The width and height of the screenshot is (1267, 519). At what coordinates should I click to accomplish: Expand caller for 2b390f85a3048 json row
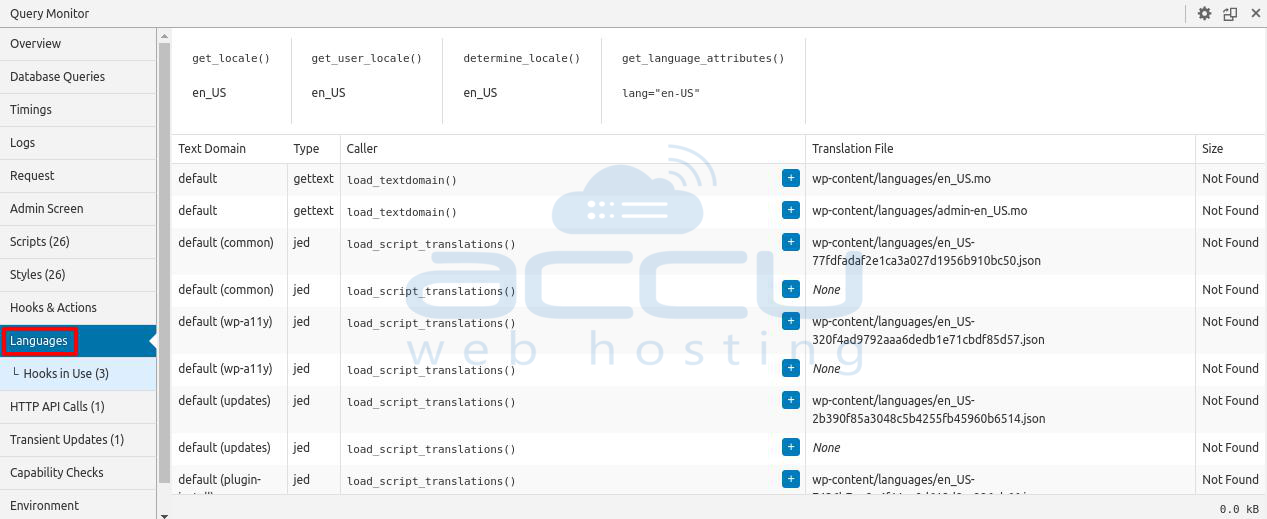pos(791,400)
